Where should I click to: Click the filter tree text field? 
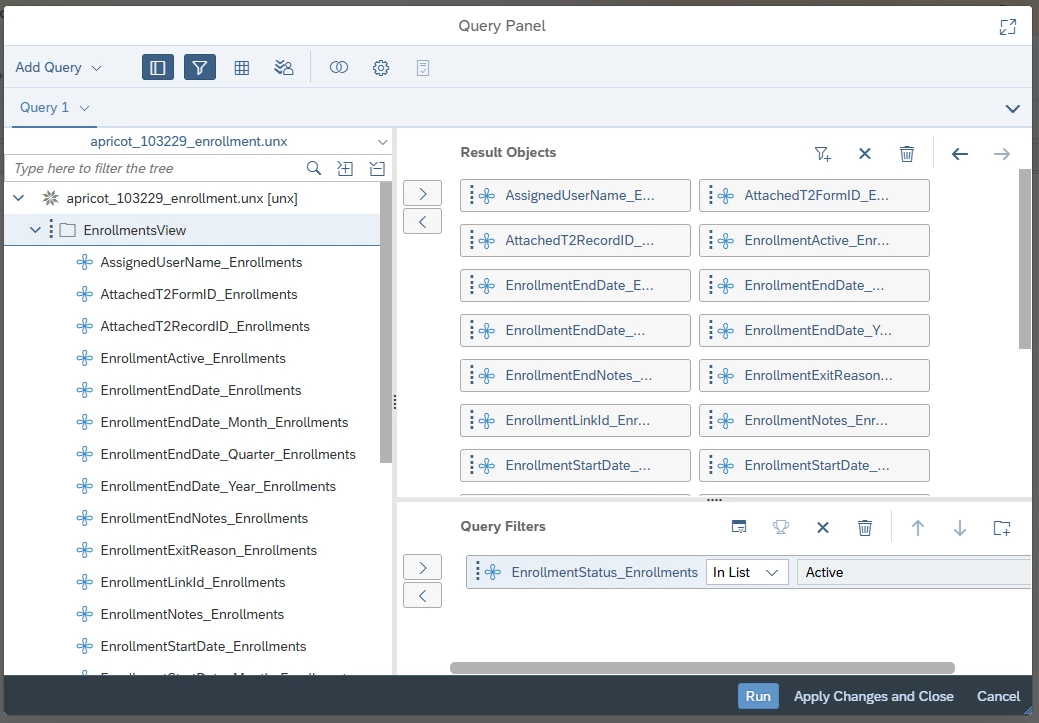pos(156,168)
